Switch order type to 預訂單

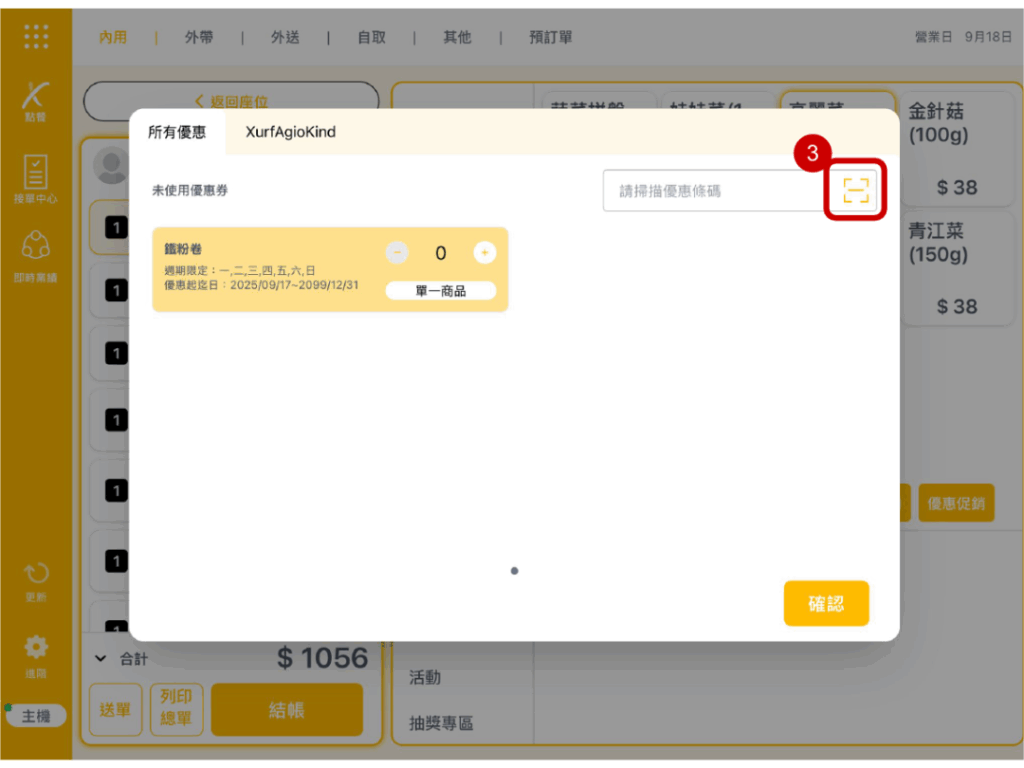coord(550,37)
